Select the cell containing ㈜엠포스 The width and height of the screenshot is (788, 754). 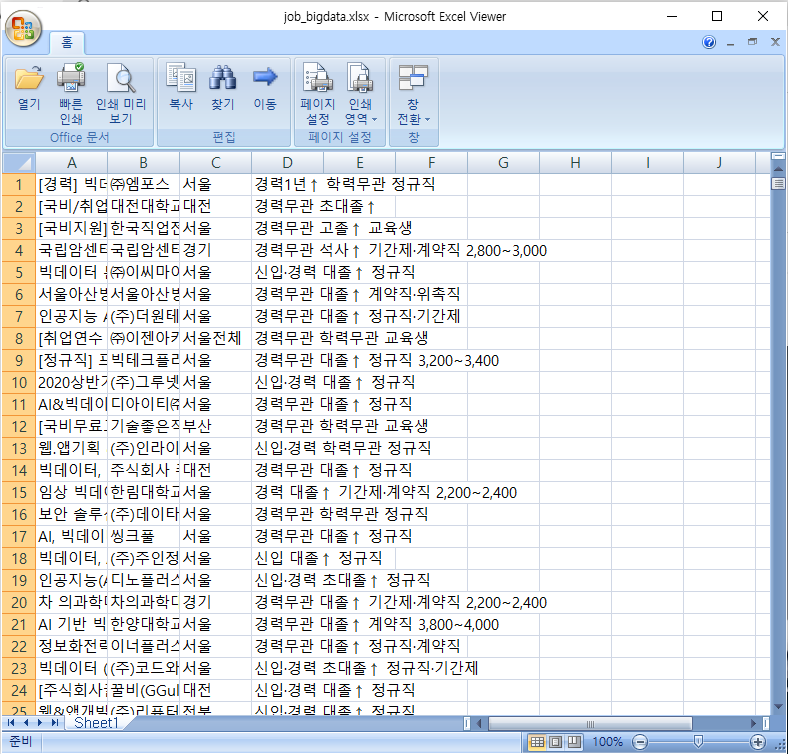[143, 184]
